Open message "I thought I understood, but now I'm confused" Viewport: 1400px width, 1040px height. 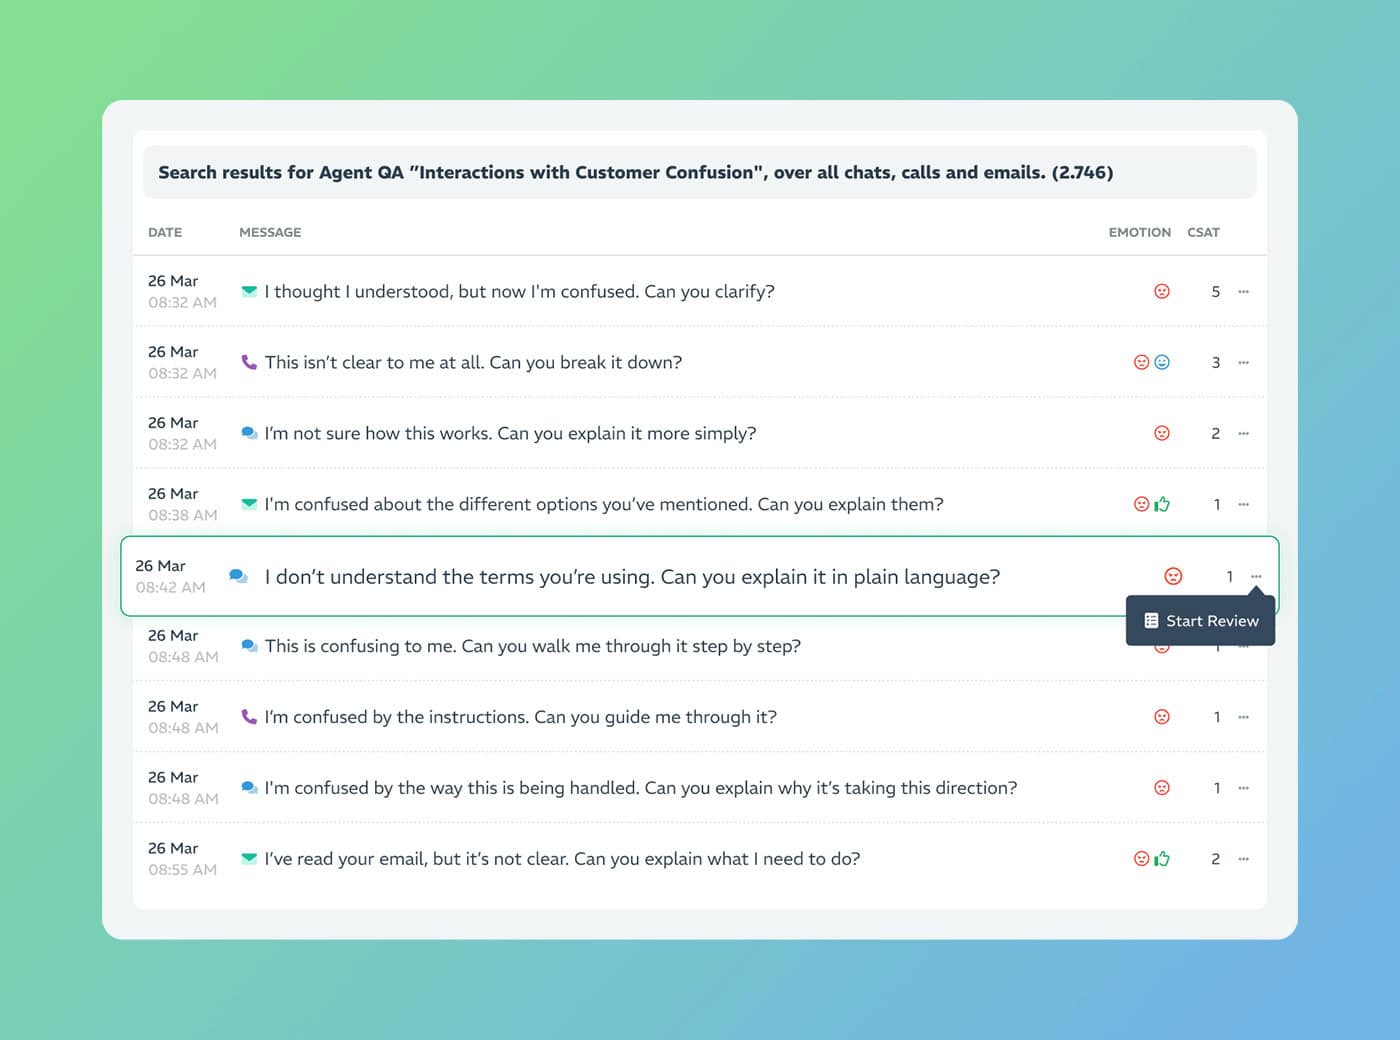(519, 291)
